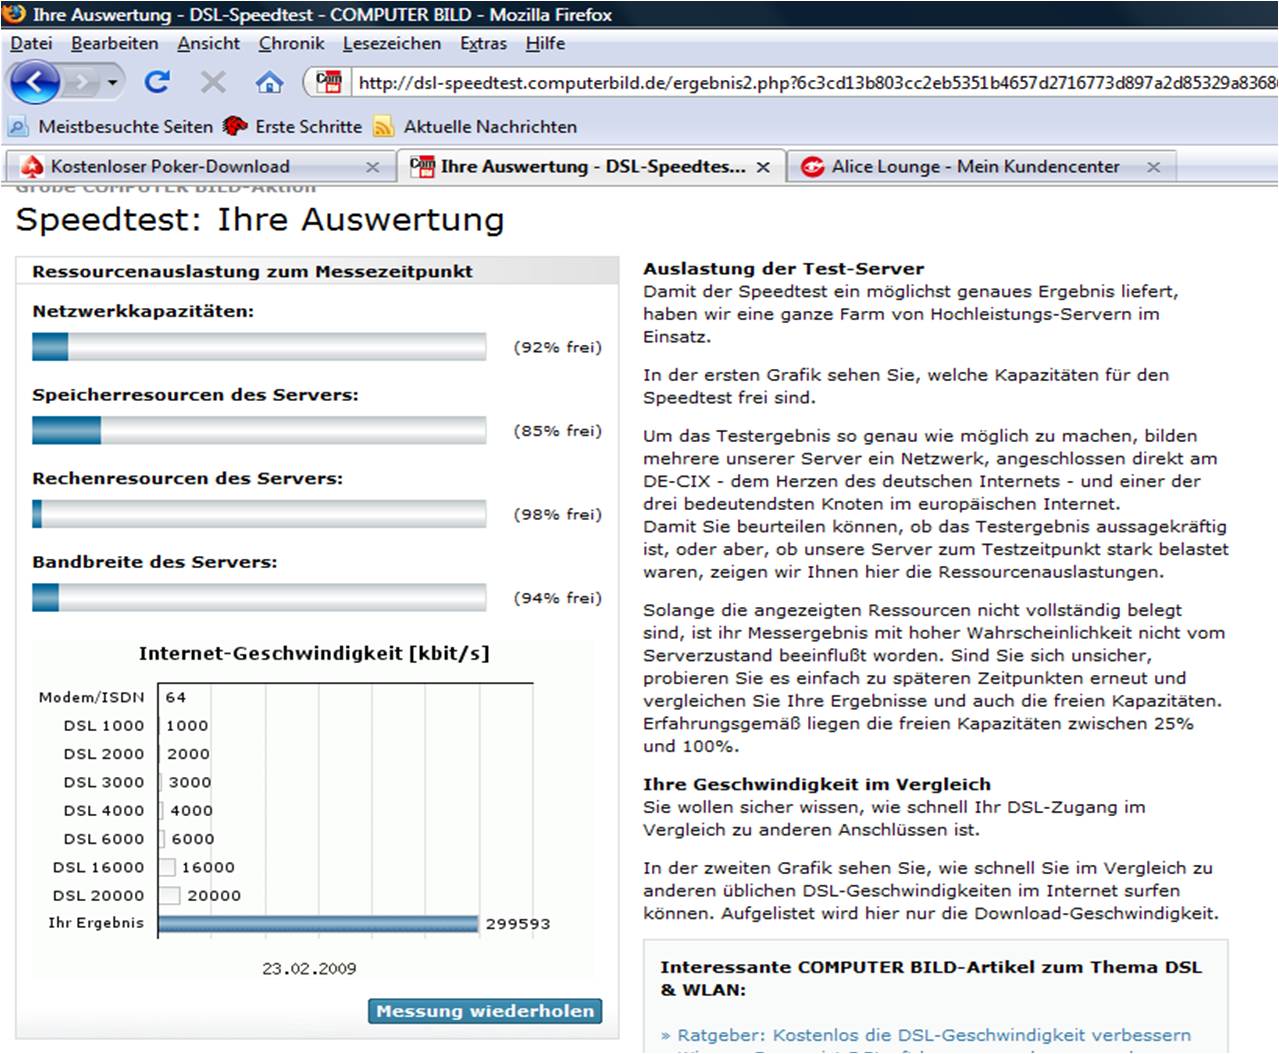1279x1054 pixels.
Task: Click the Netzwerkkapazitäten progress bar
Action: point(259,346)
